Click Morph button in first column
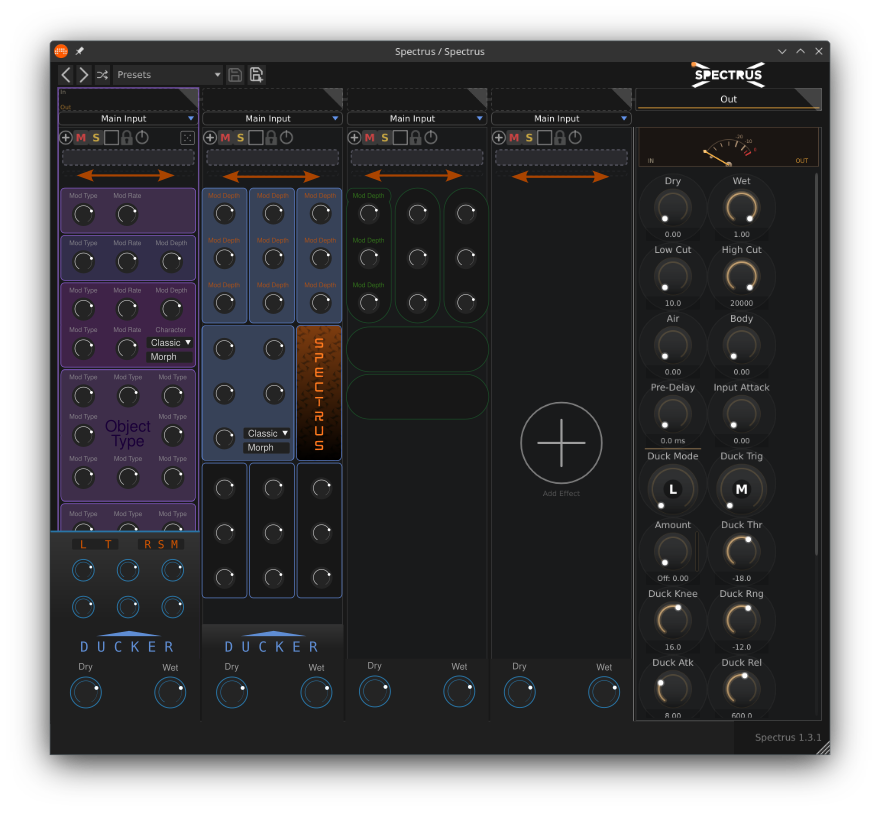 169,357
